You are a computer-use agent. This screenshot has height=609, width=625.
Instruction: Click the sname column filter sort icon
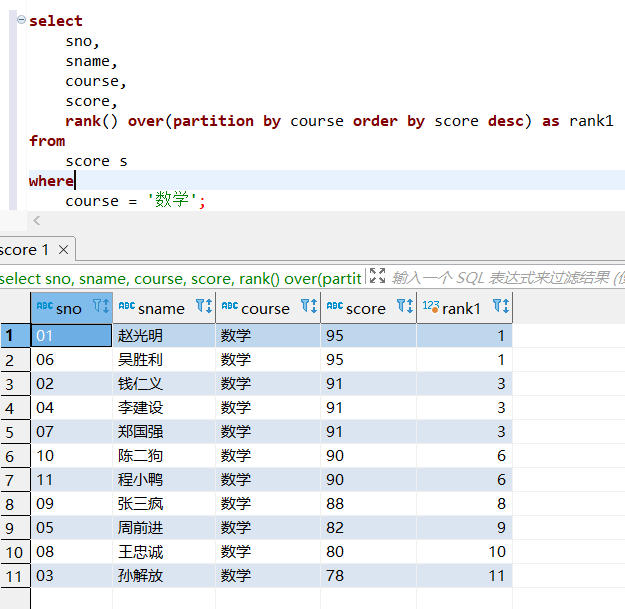click(204, 306)
